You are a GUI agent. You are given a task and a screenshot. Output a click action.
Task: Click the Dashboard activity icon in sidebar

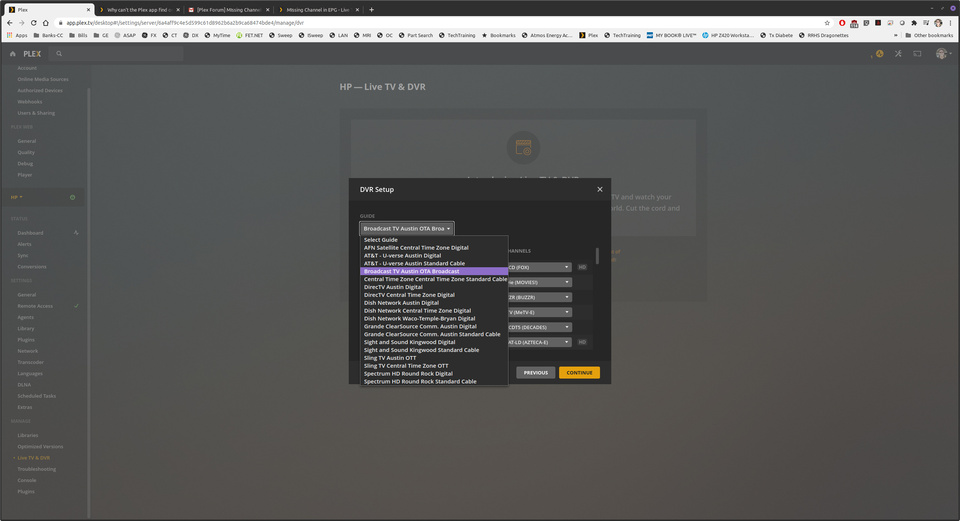coord(76,233)
